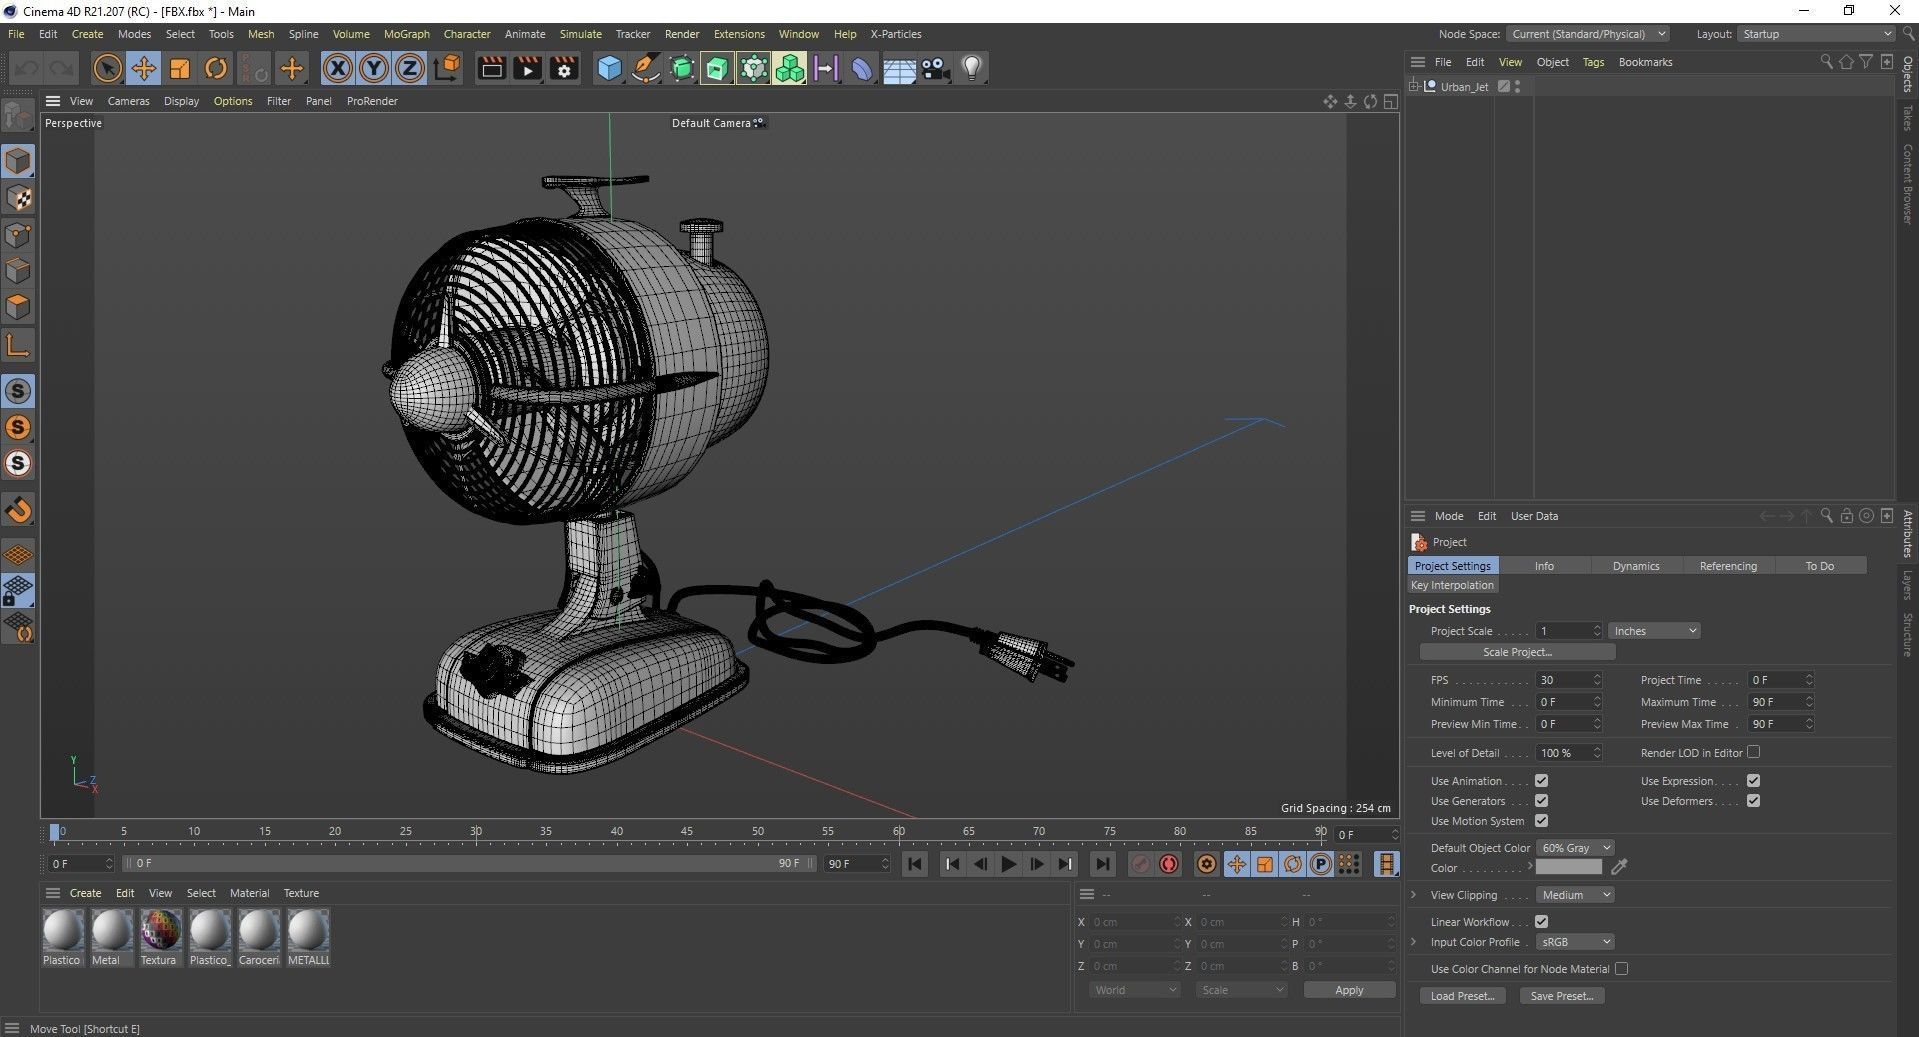
Task: Click the project Color swatch
Action: (1568, 868)
